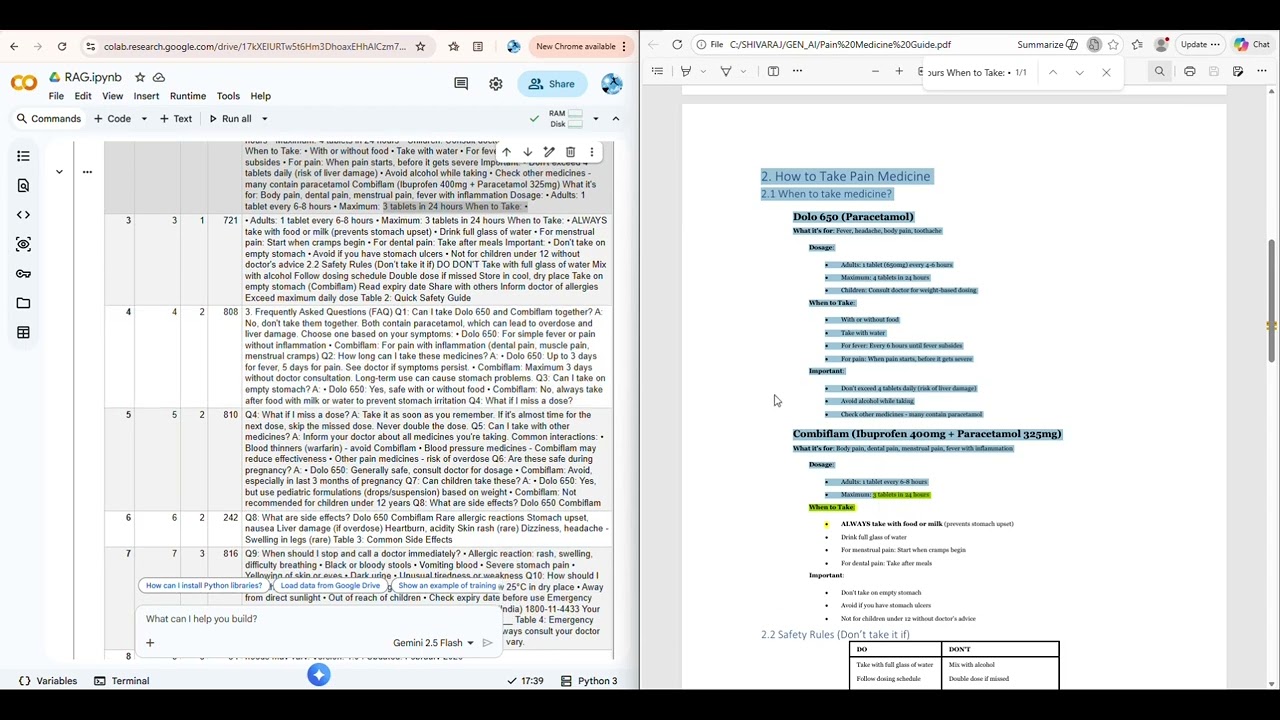Star the RAG.ipynb notebook
1280x720 pixels.
point(140,77)
